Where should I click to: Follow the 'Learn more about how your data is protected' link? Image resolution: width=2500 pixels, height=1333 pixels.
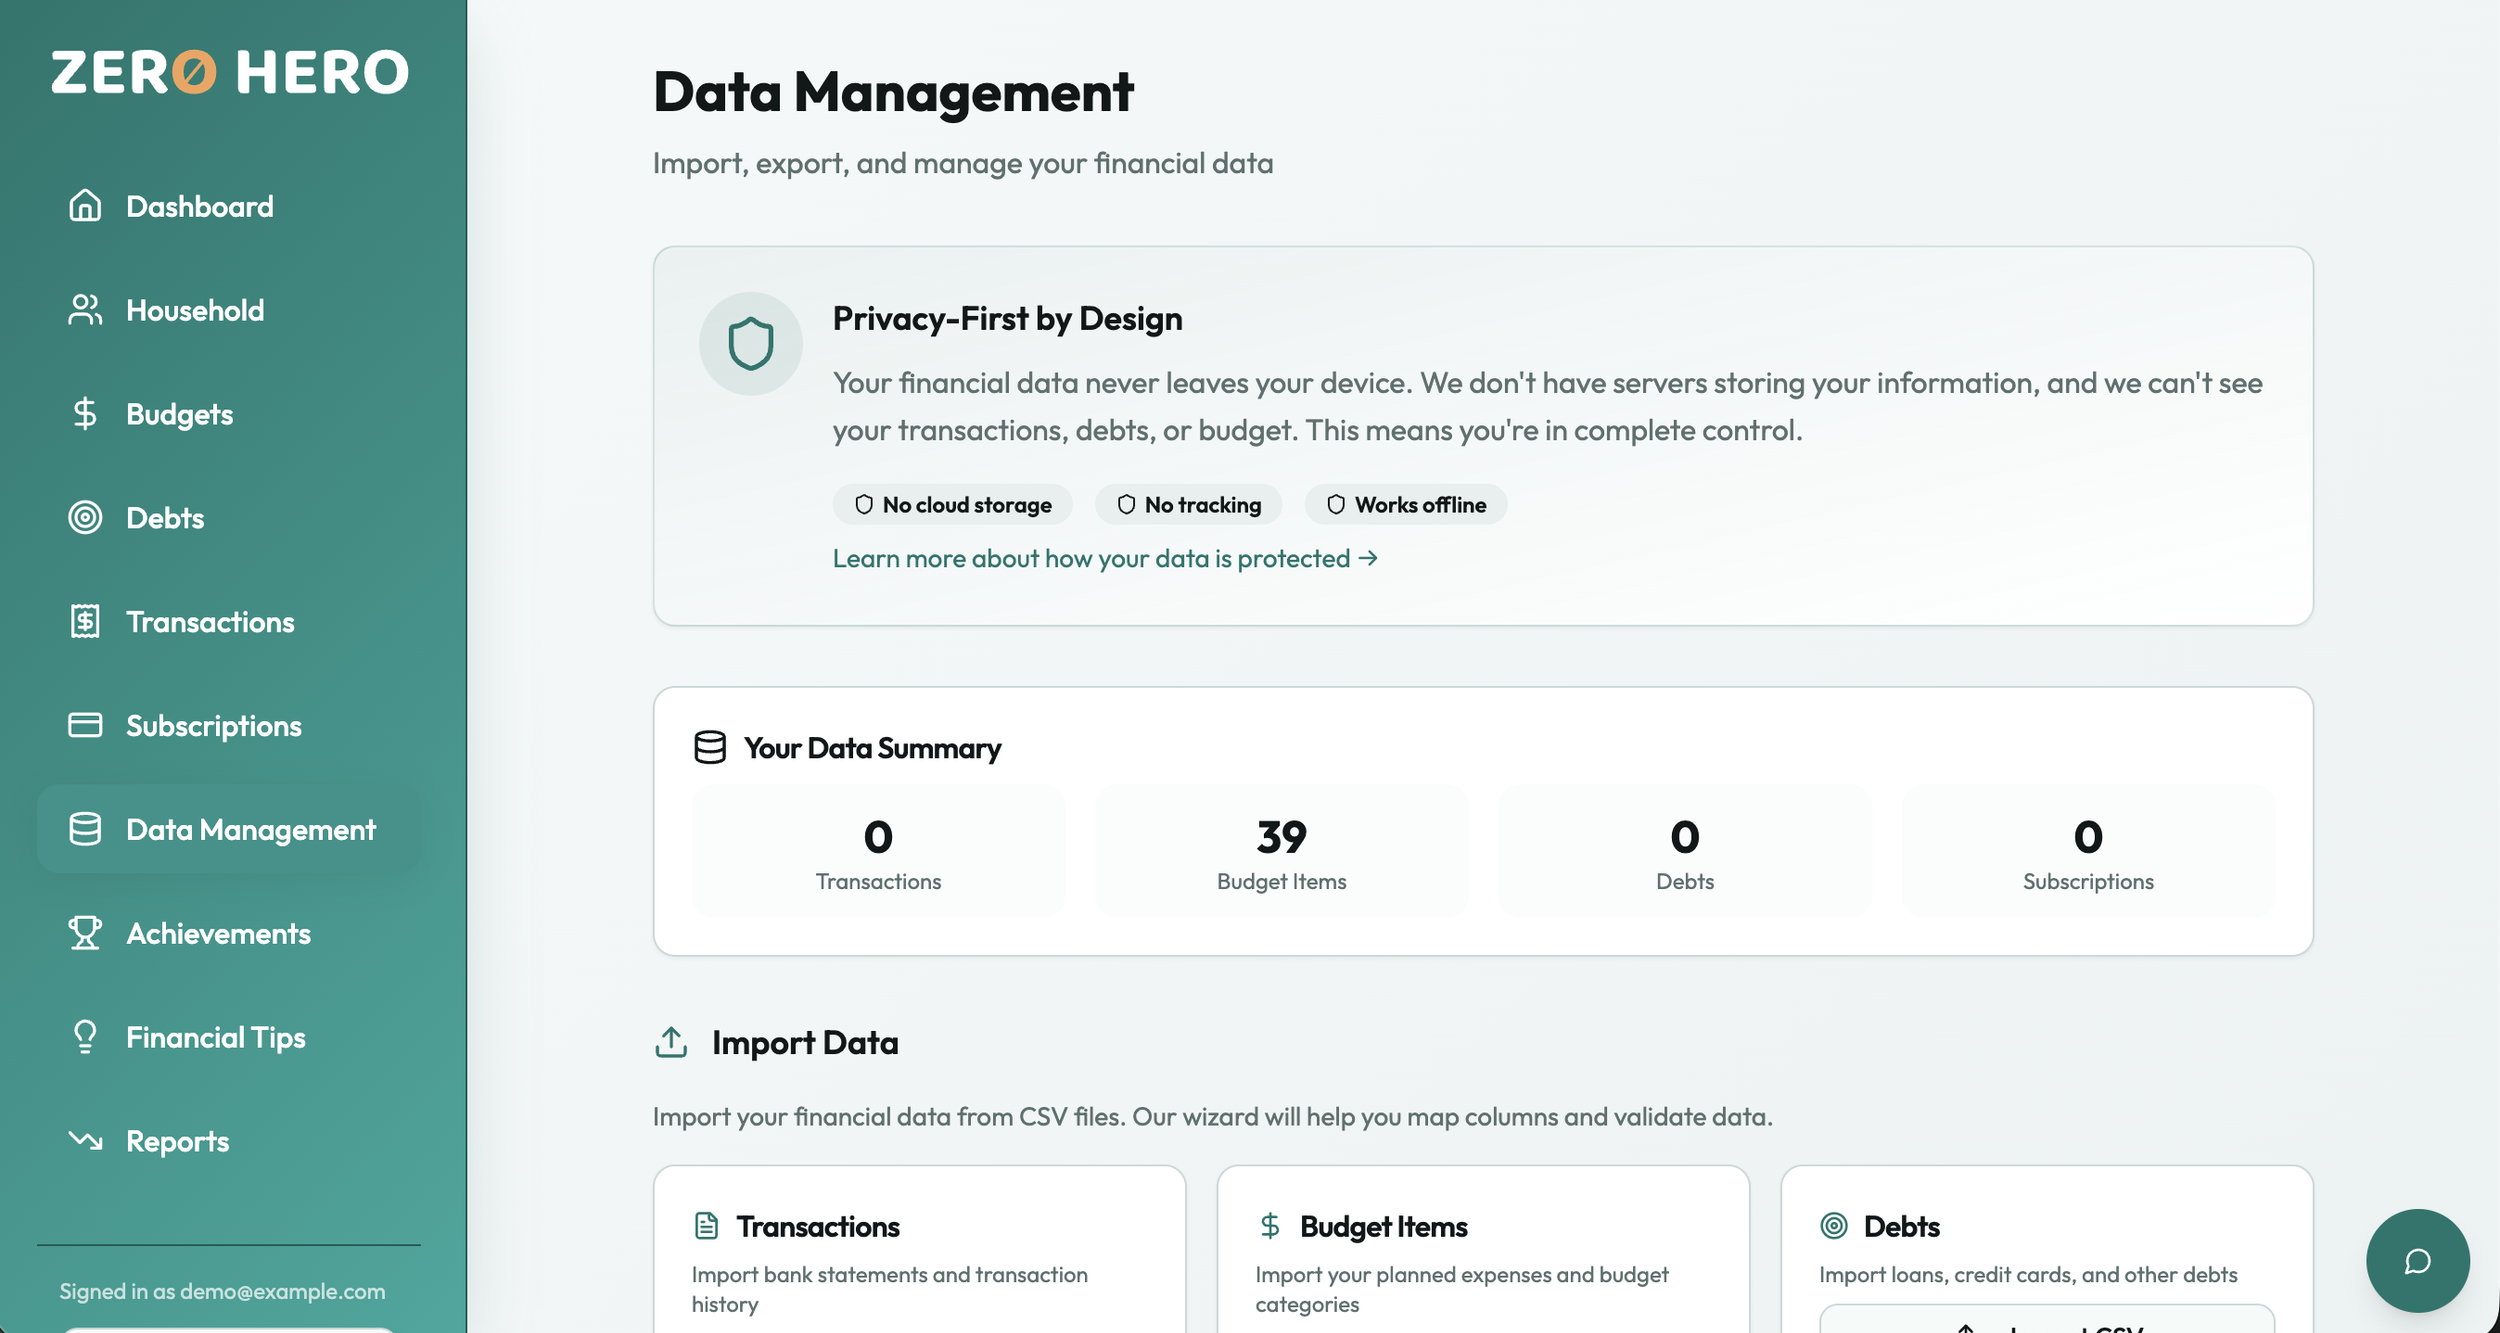(1104, 558)
